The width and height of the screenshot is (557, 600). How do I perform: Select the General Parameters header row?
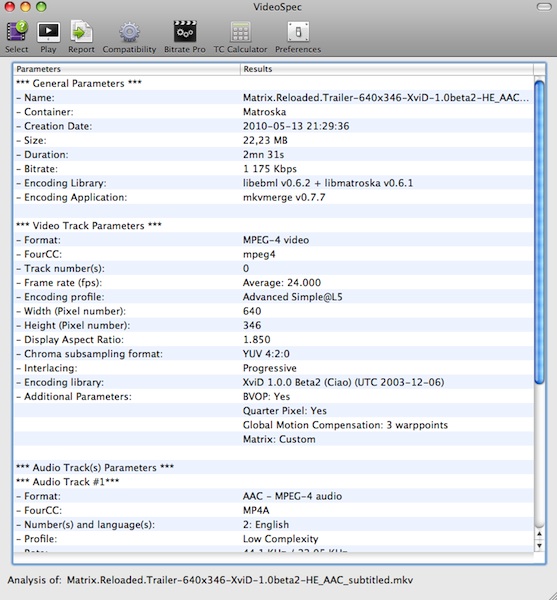[274, 83]
